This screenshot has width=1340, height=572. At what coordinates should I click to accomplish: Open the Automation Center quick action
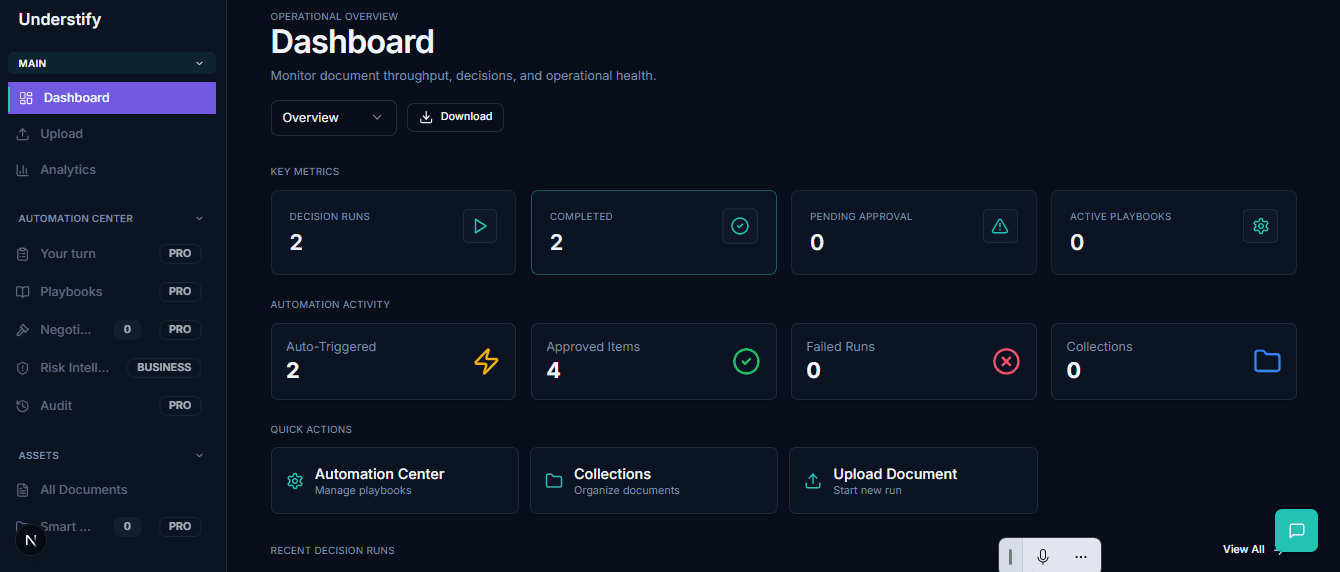[394, 481]
